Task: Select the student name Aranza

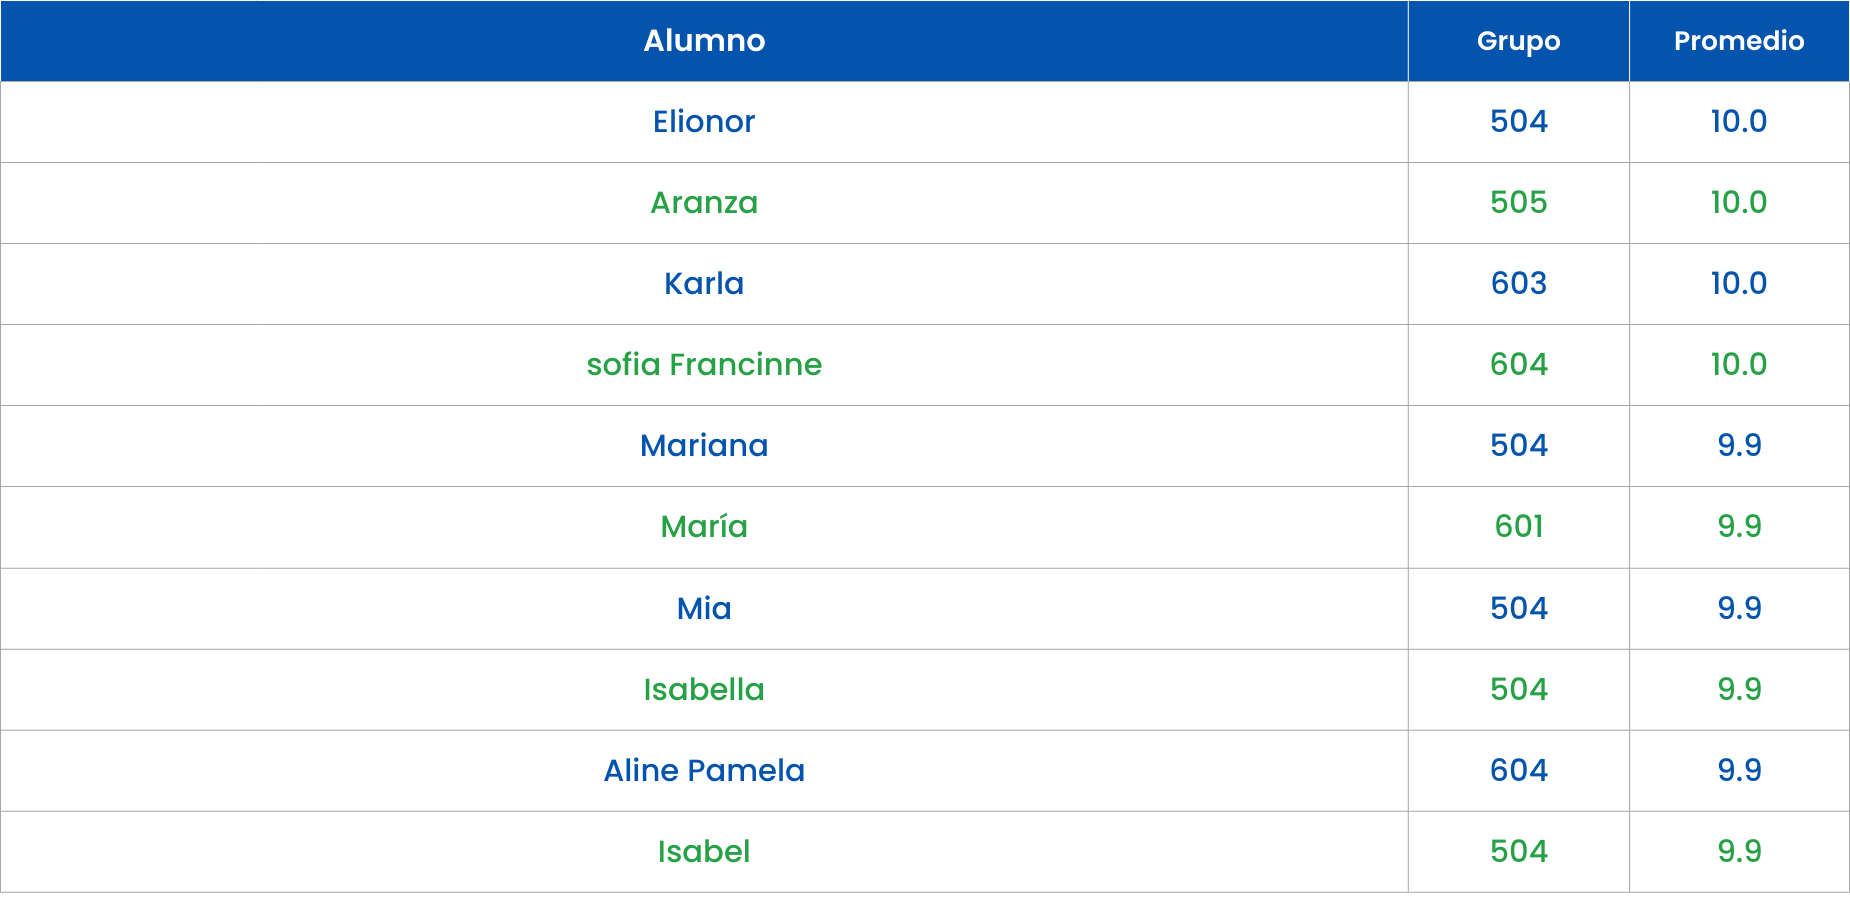Action: tap(704, 203)
